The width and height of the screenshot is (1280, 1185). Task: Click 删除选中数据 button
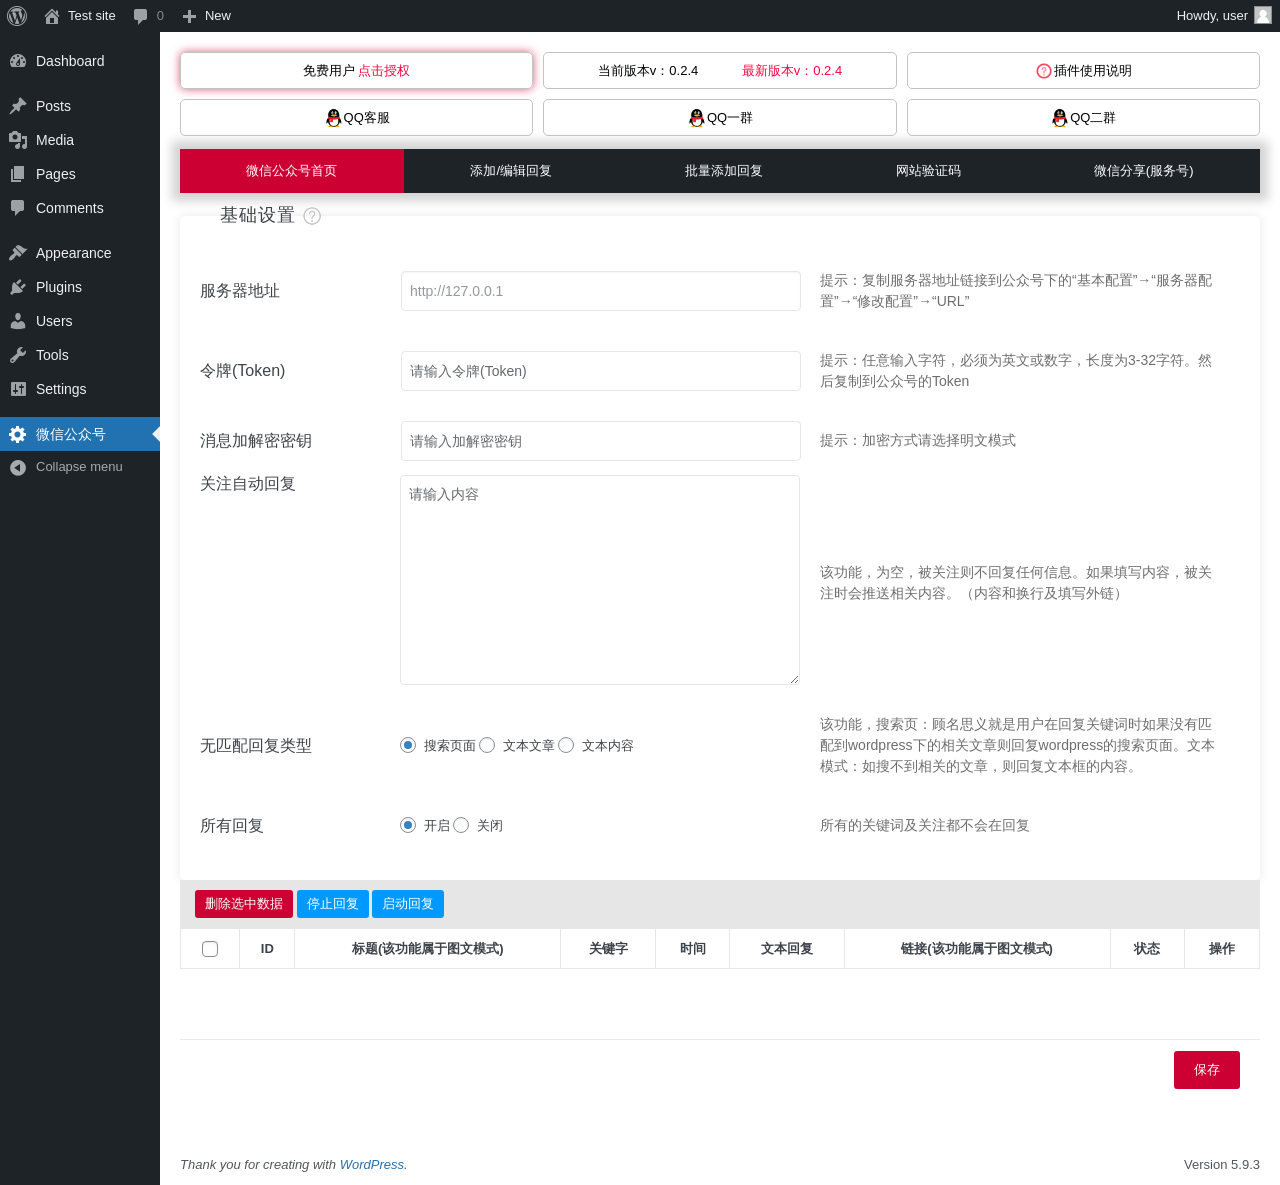coord(244,904)
